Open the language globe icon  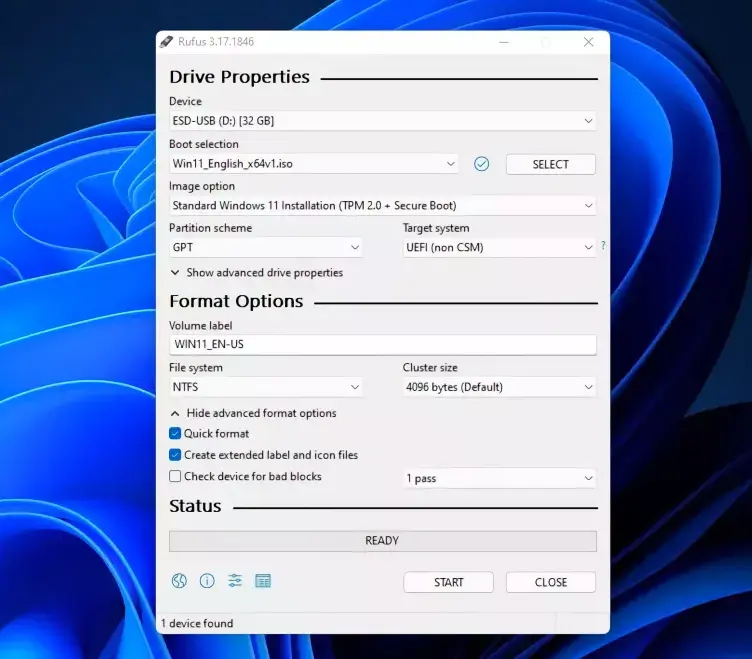click(x=179, y=581)
